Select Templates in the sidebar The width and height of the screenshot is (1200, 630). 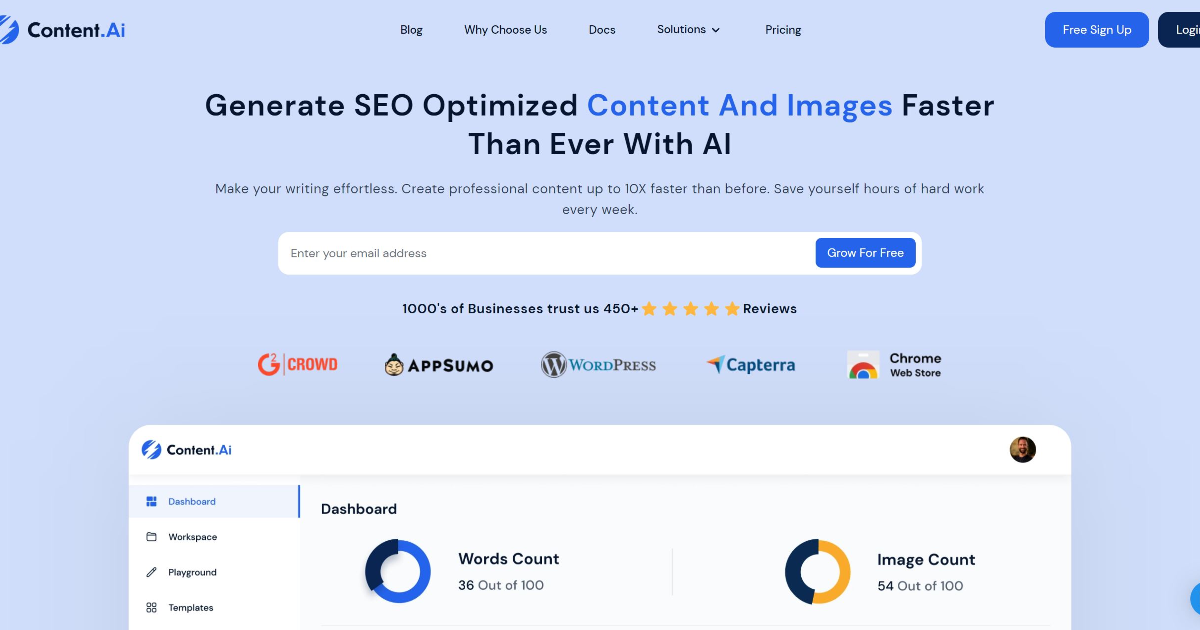(190, 608)
